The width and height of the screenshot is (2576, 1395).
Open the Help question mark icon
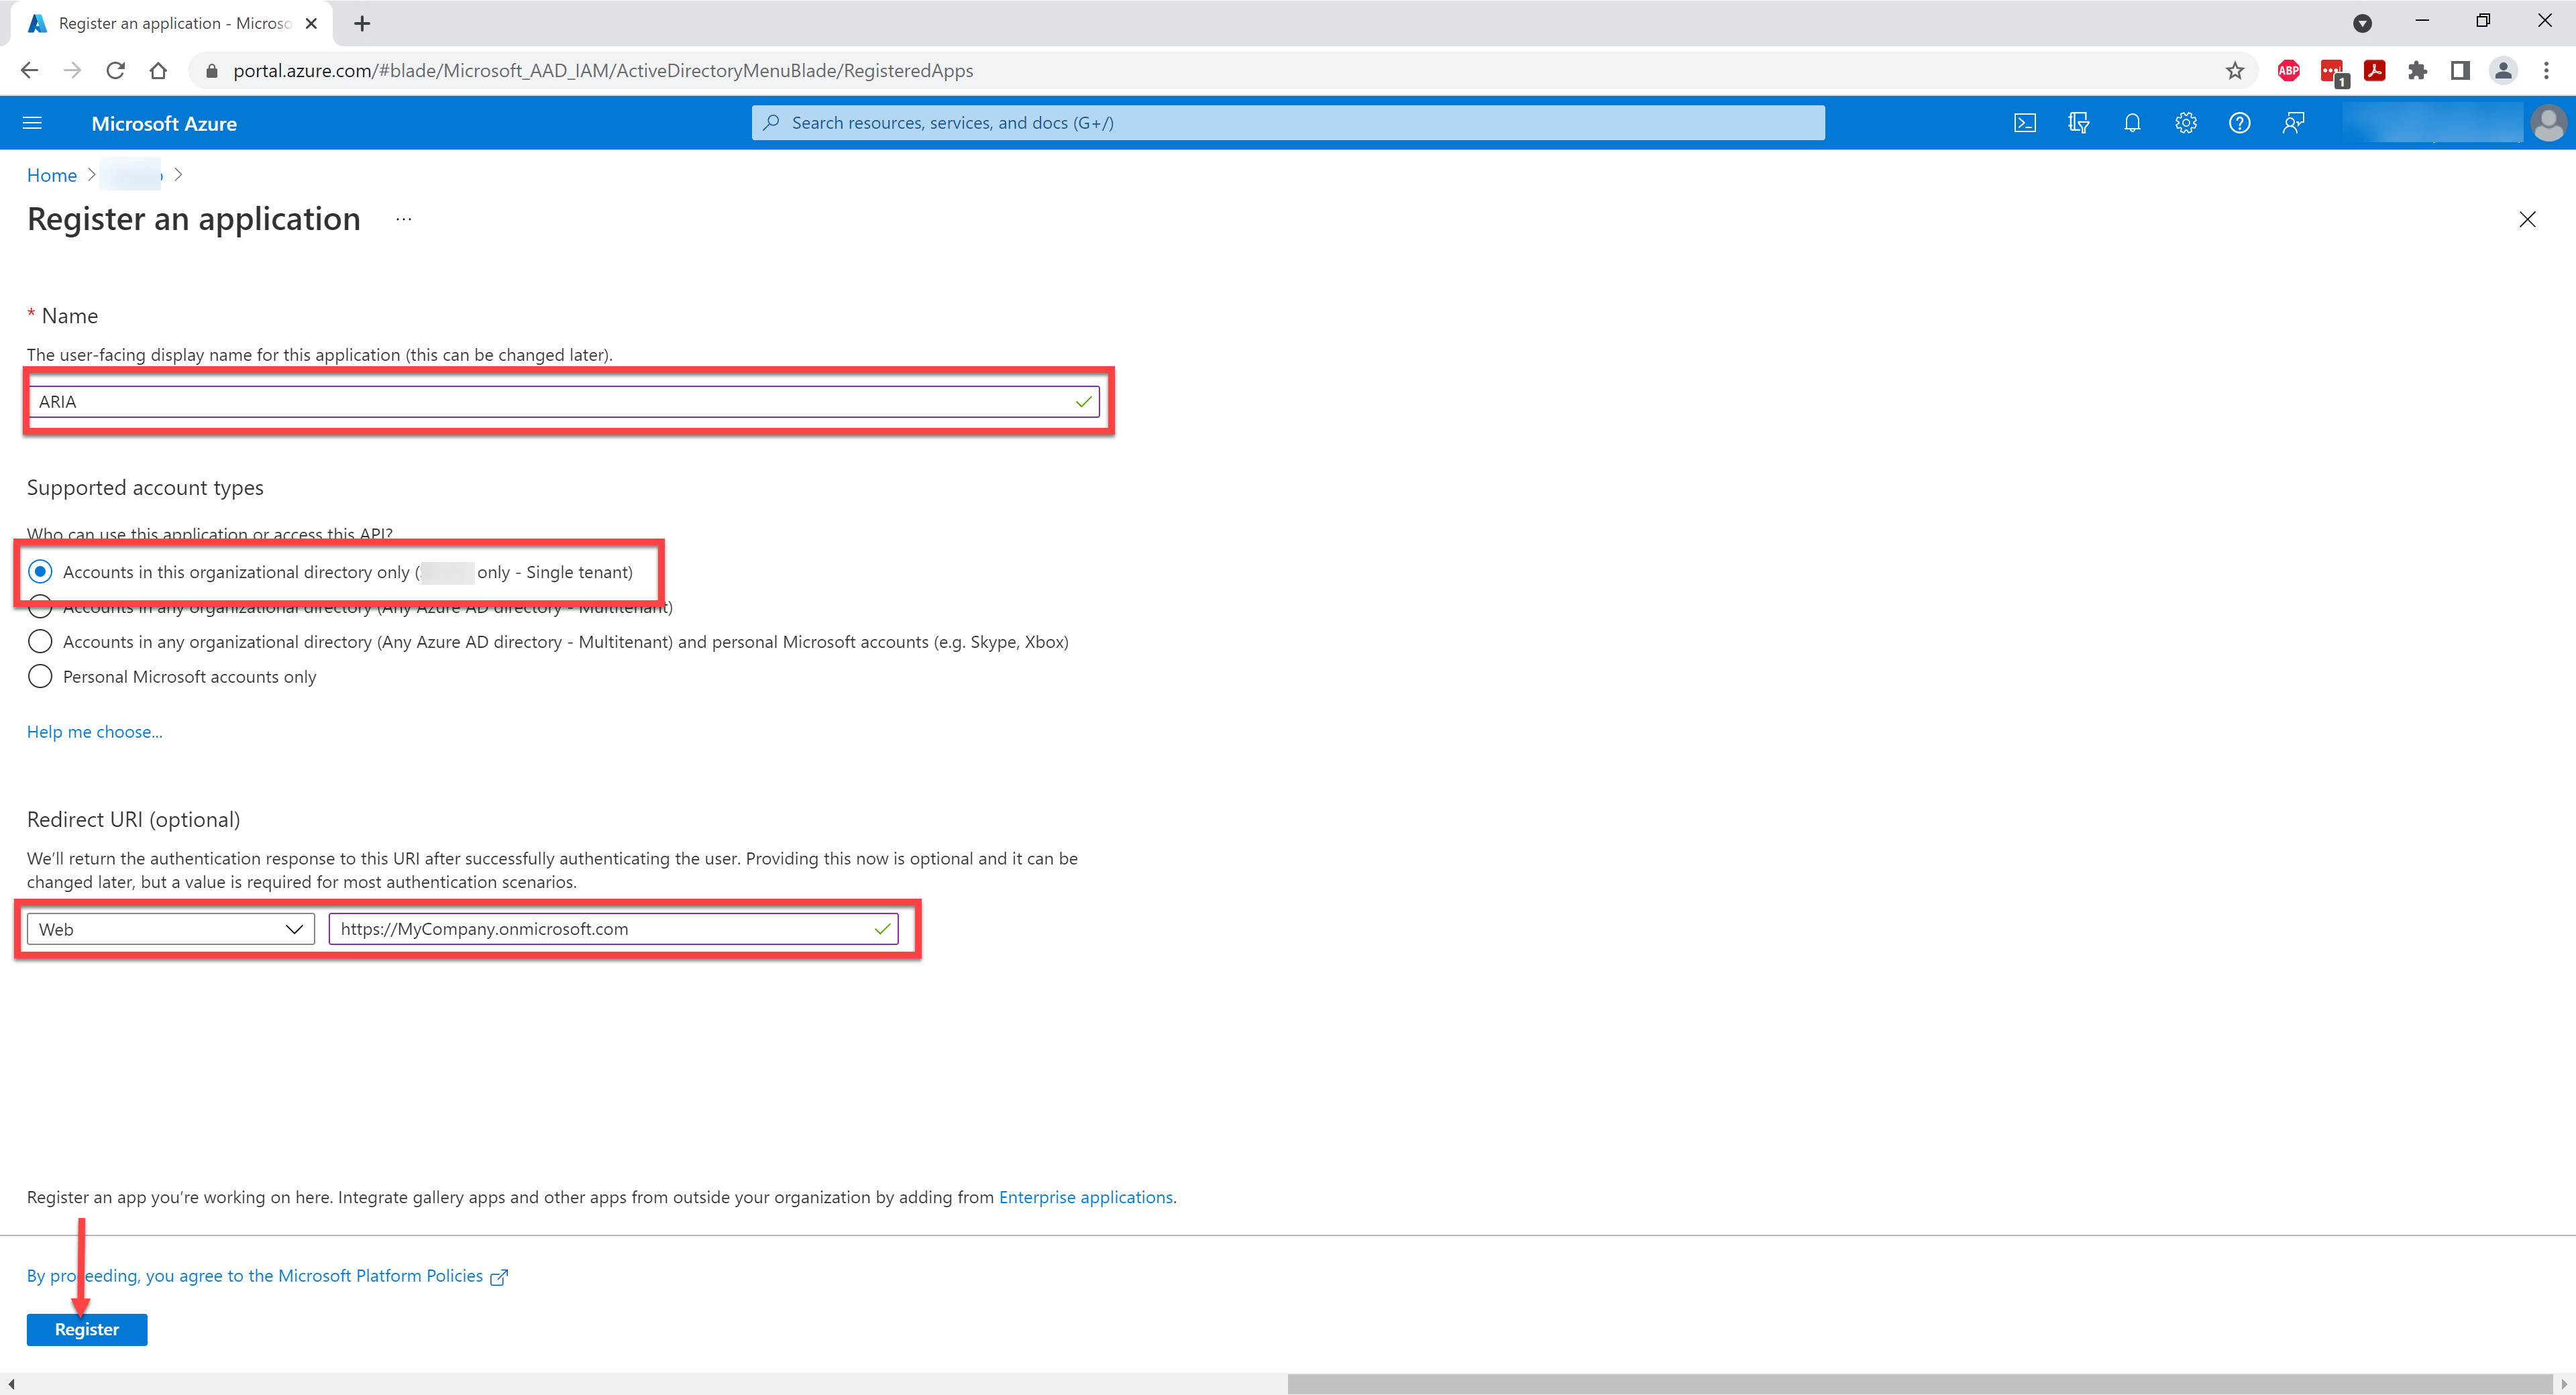pos(2239,123)
